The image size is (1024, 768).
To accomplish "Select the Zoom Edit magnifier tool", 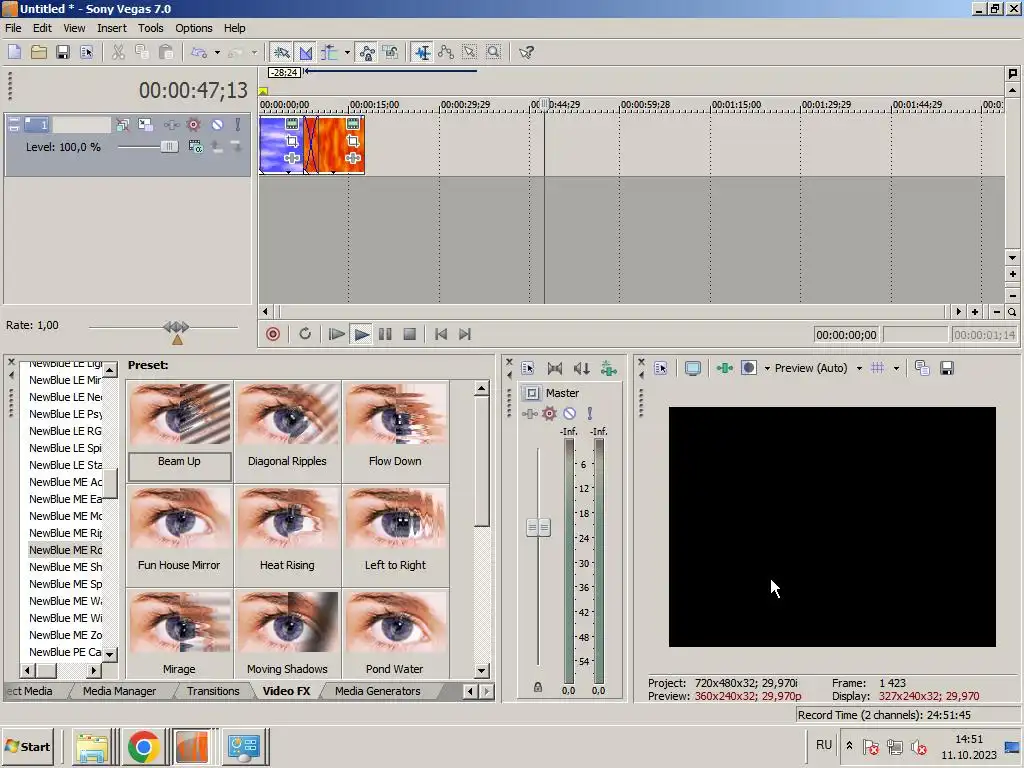I will [494, 52].
